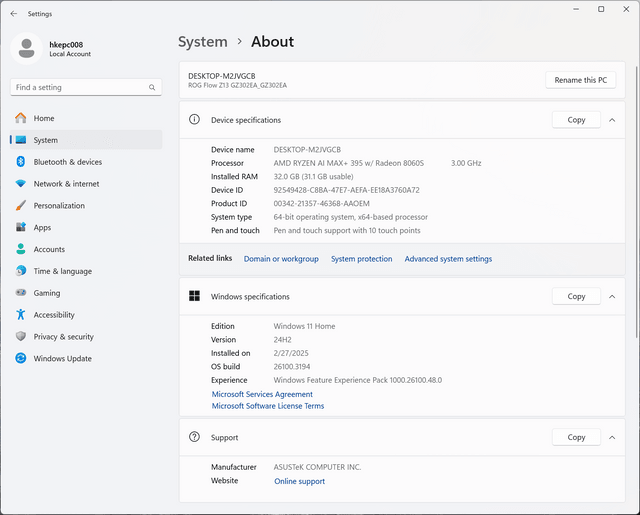Minimize the Settings window

pos(576,9)
